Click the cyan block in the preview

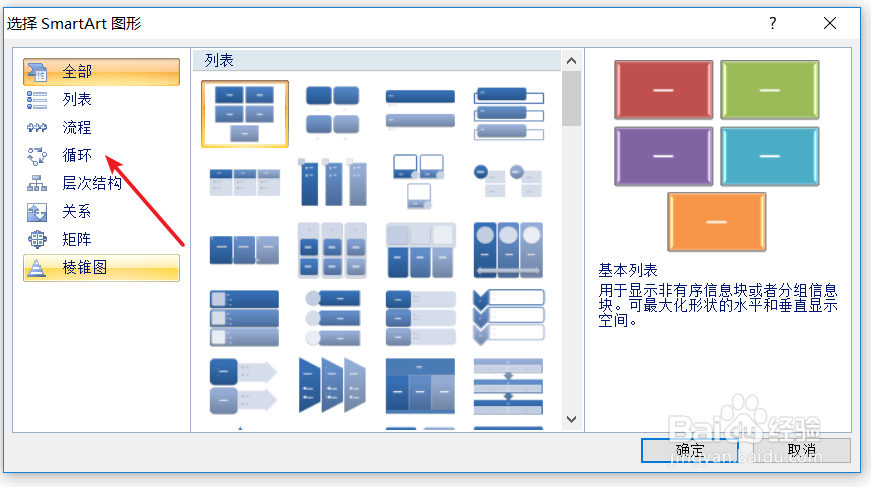point(770,156)
